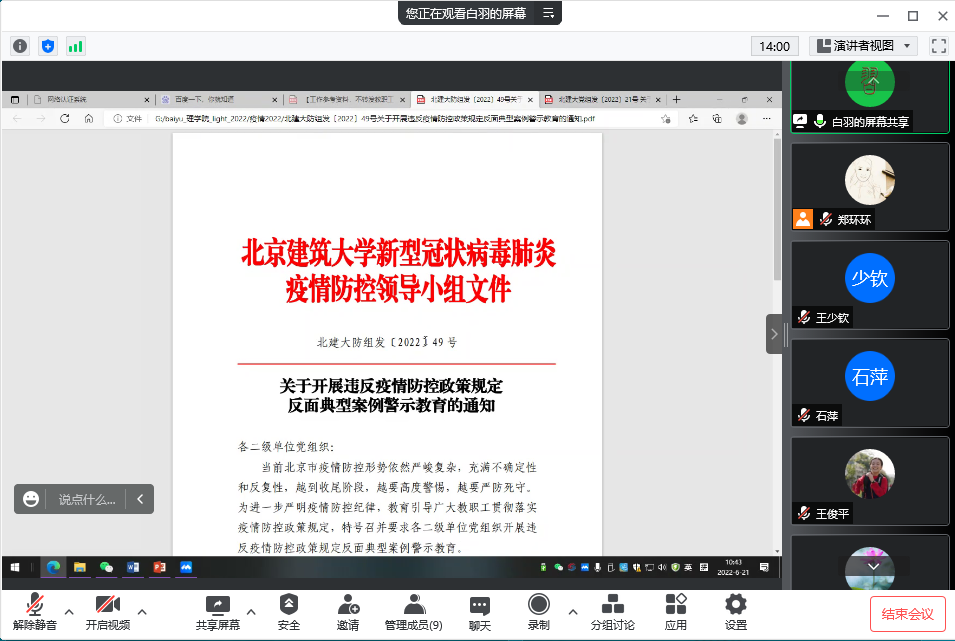Click the "说点什么..." message input
The image size is (955, 641).
[86, 499]
